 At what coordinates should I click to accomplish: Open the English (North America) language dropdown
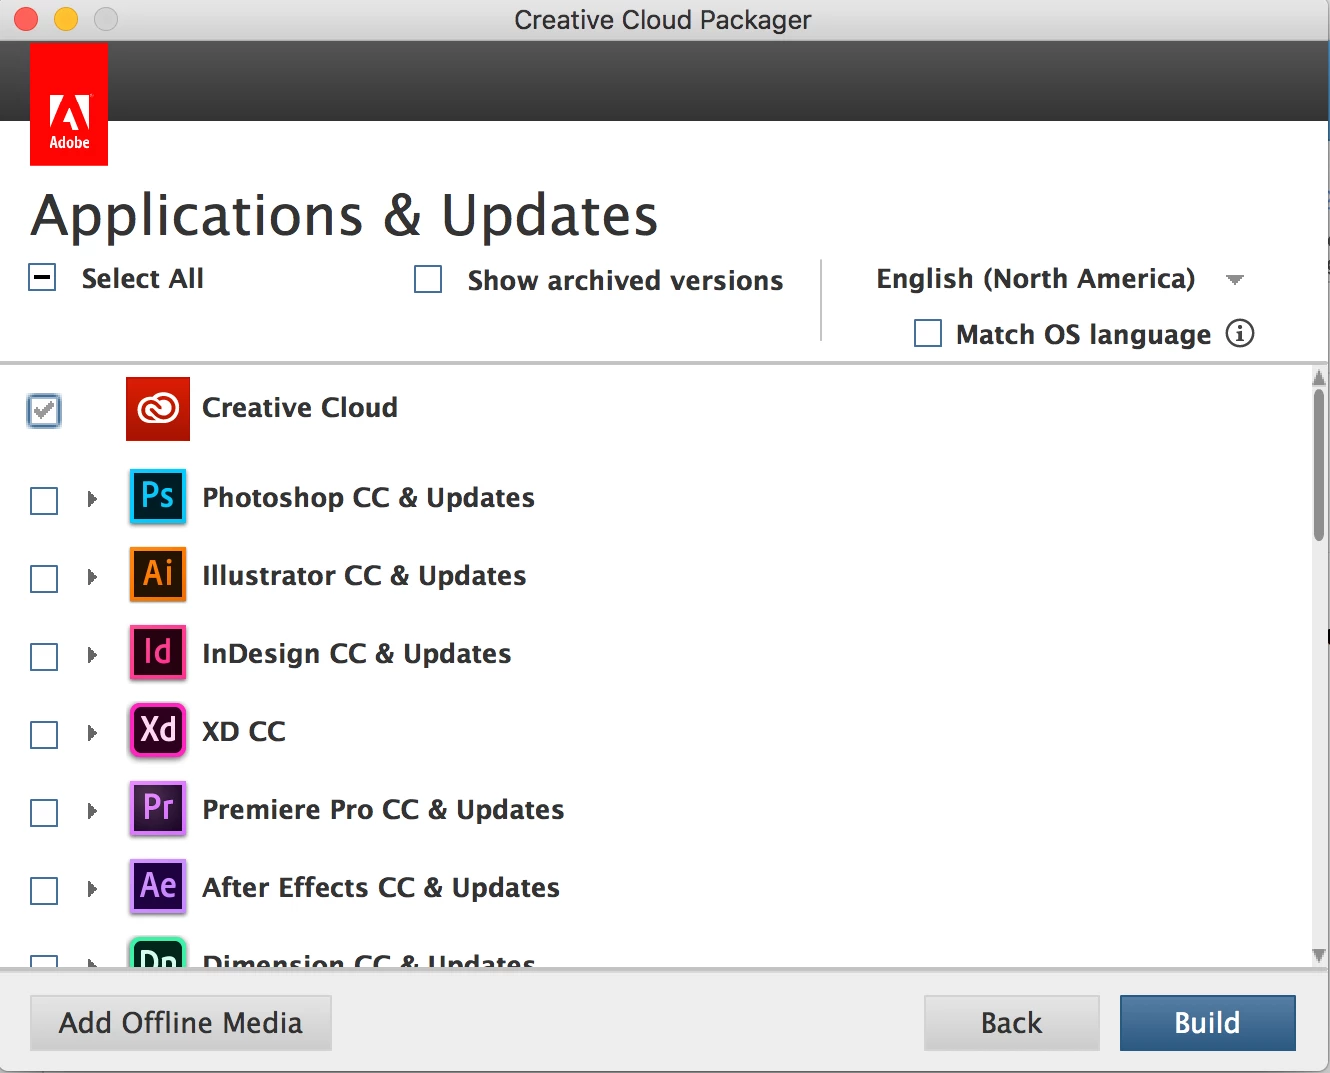click(1060, 279)
